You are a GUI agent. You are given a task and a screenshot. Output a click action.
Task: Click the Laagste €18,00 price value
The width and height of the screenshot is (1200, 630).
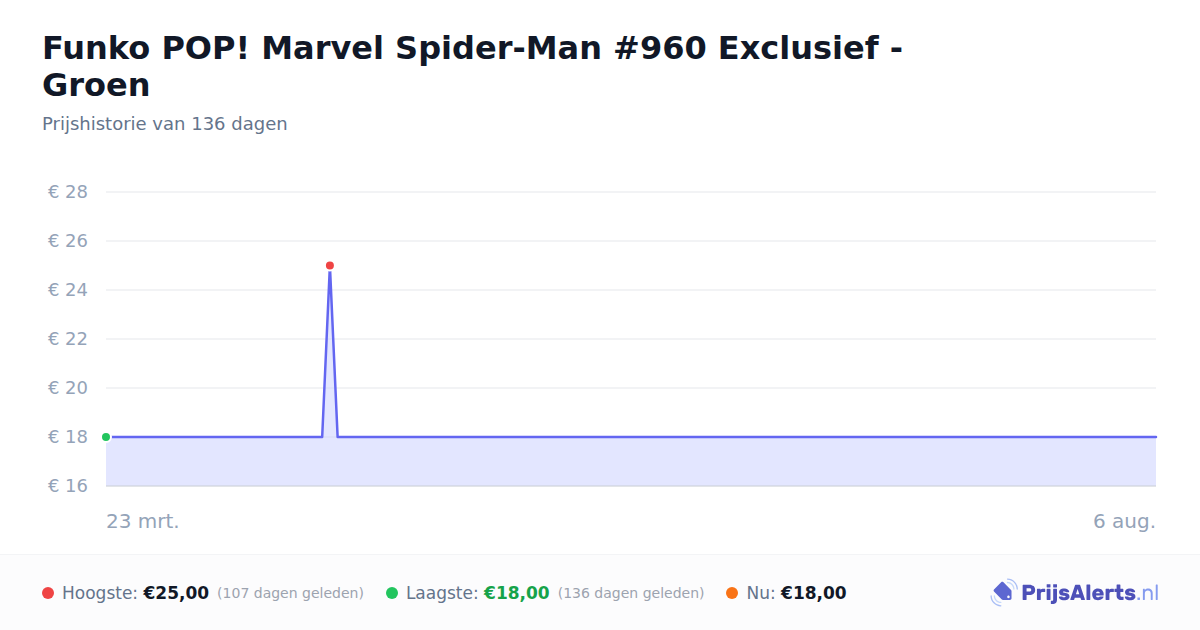517,593
